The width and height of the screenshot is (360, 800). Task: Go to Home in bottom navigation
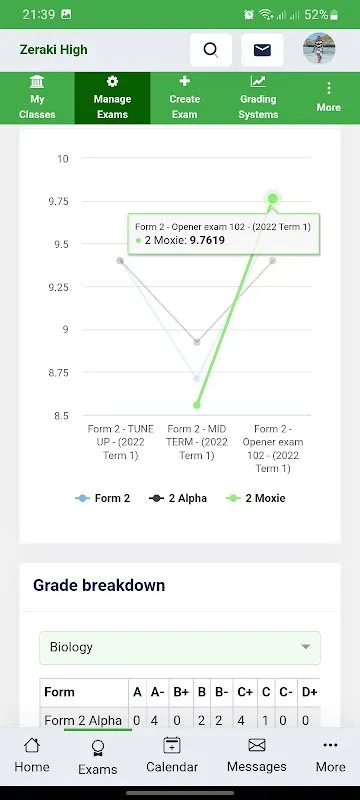(32, 756)
